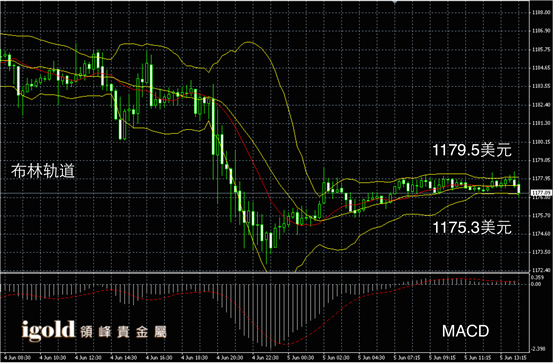Click the 1175.3美元 support annotation
The height and width of the screenshot is (363, 553).
coord(472,227)
